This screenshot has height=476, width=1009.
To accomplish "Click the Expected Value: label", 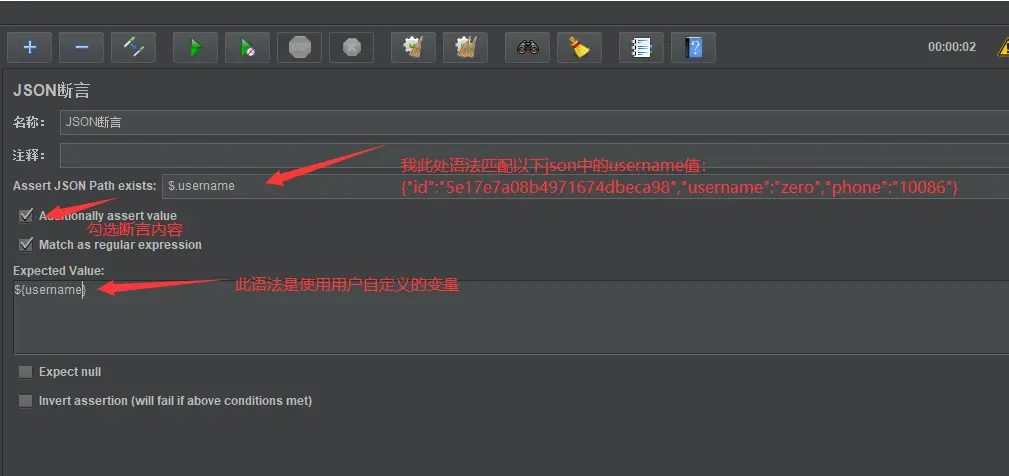I will tap(59, 271).
